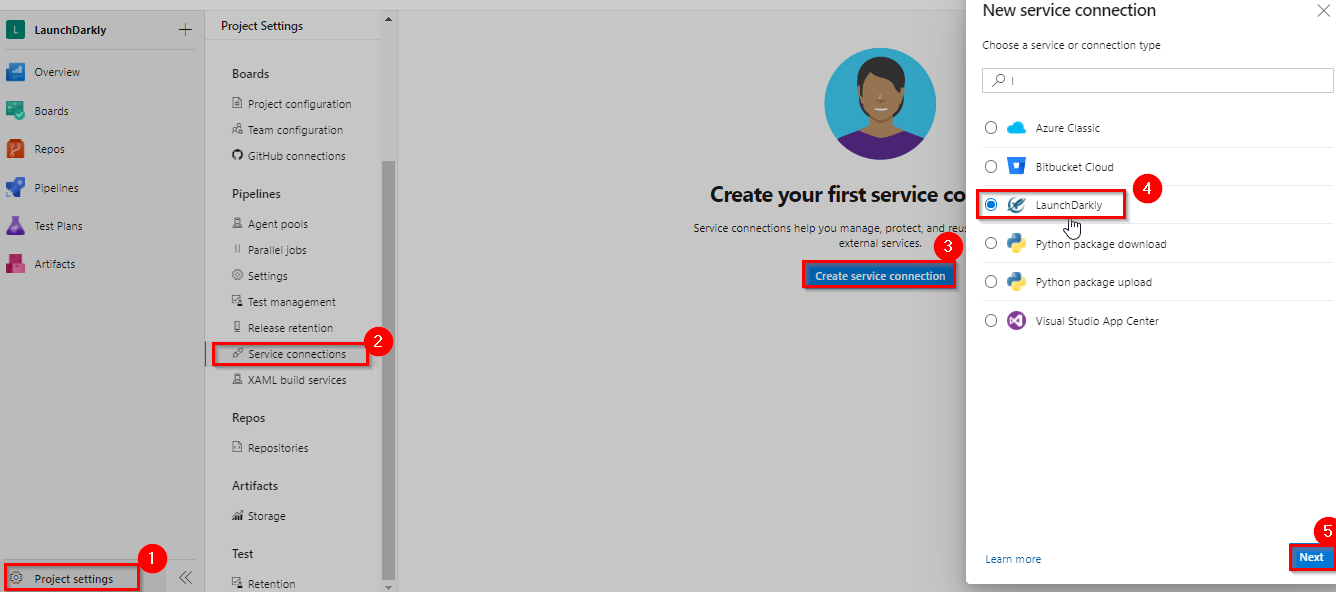Click the GitHub connections icon
This screenshot has width=1336, height=592.
pos(238,156)
